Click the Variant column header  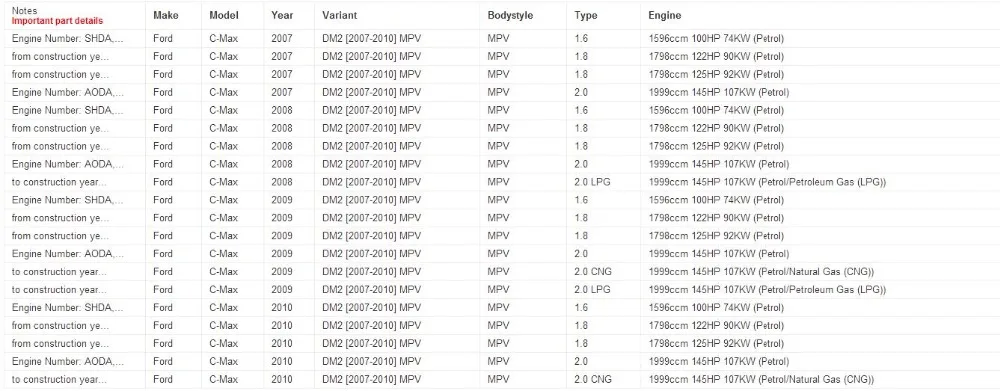340,15
